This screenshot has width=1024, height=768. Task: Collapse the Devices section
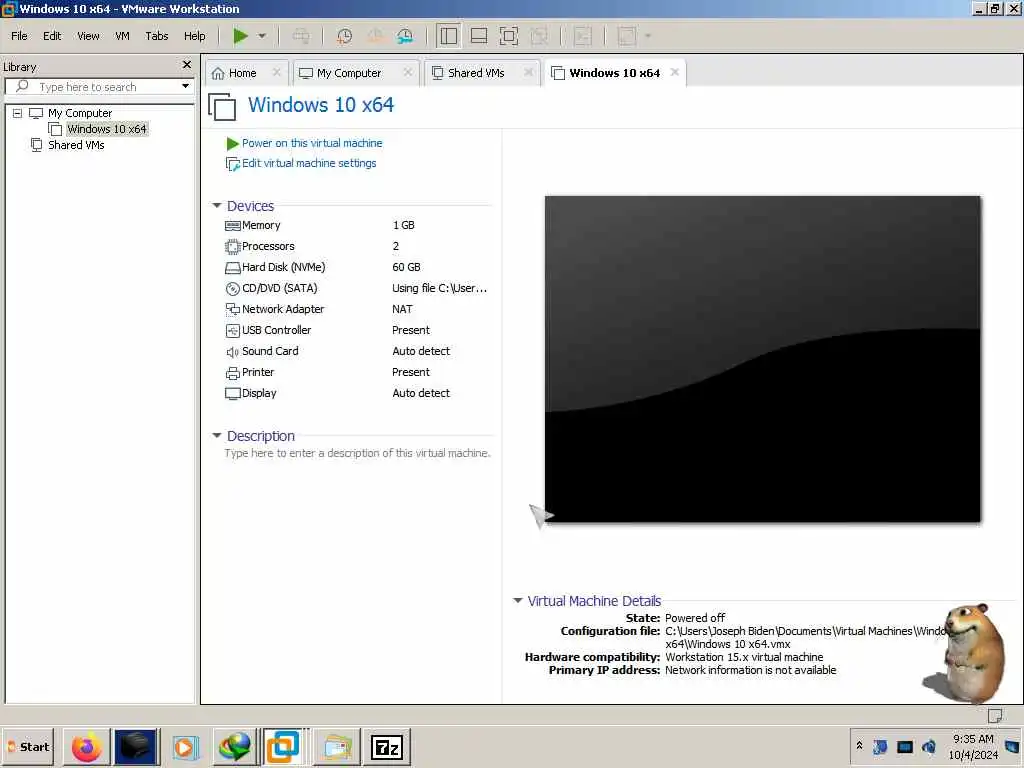pyautogui.click(x=217, y=206)
